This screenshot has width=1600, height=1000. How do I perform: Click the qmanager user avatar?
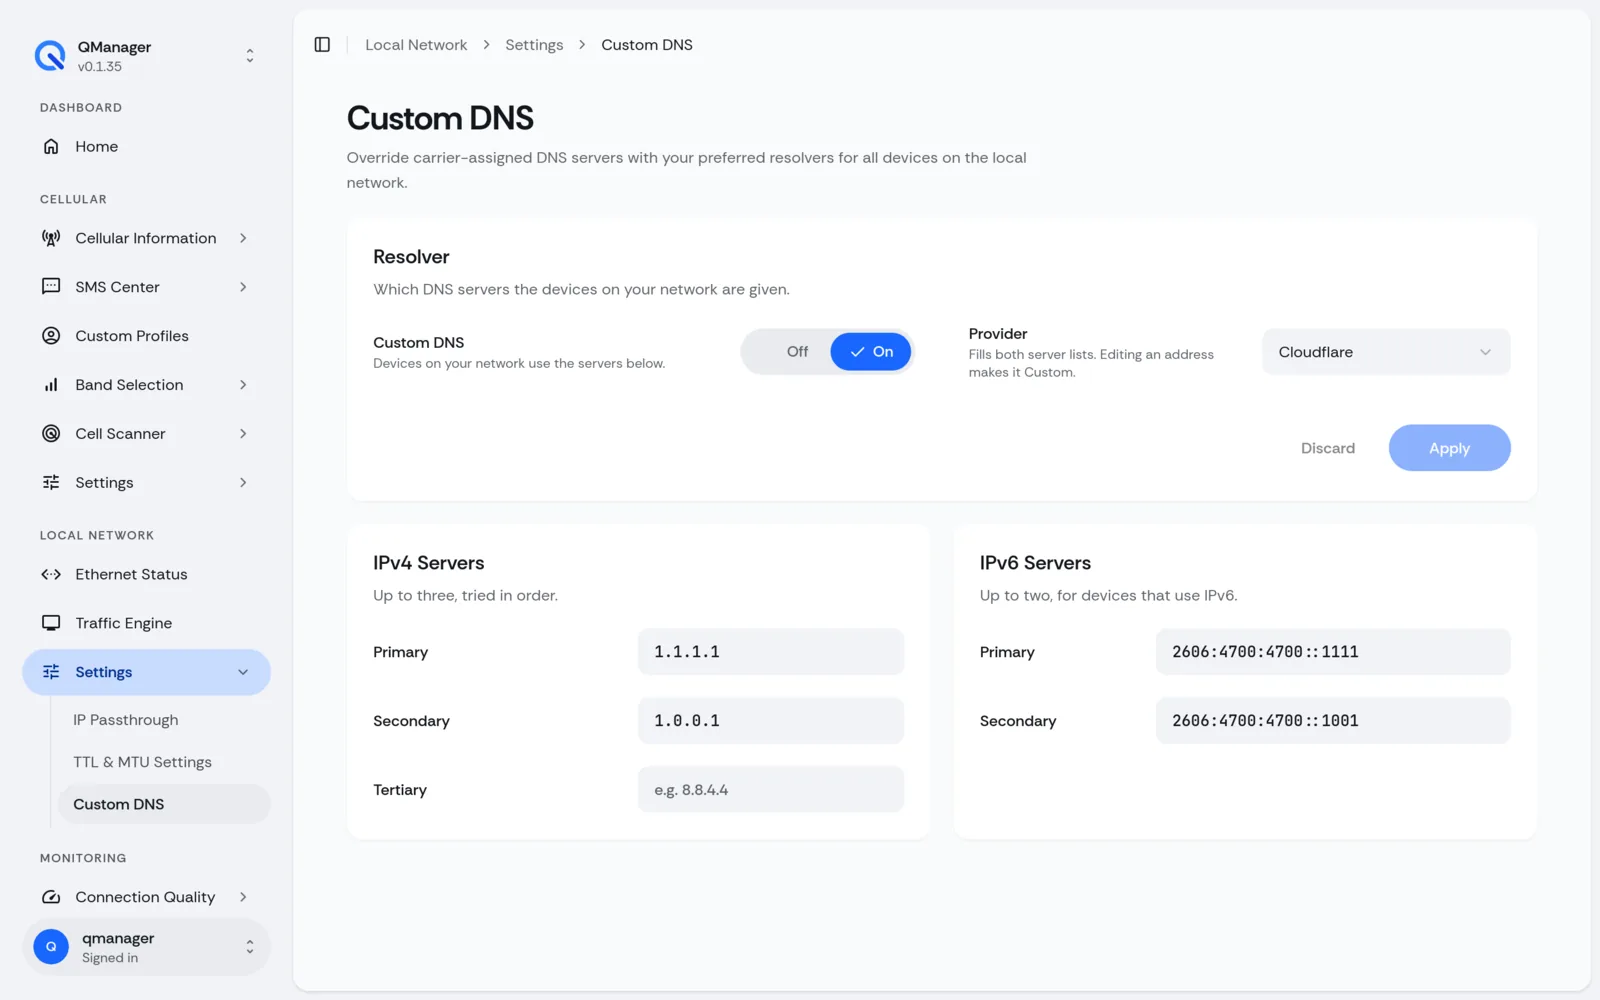click(51, 947)
